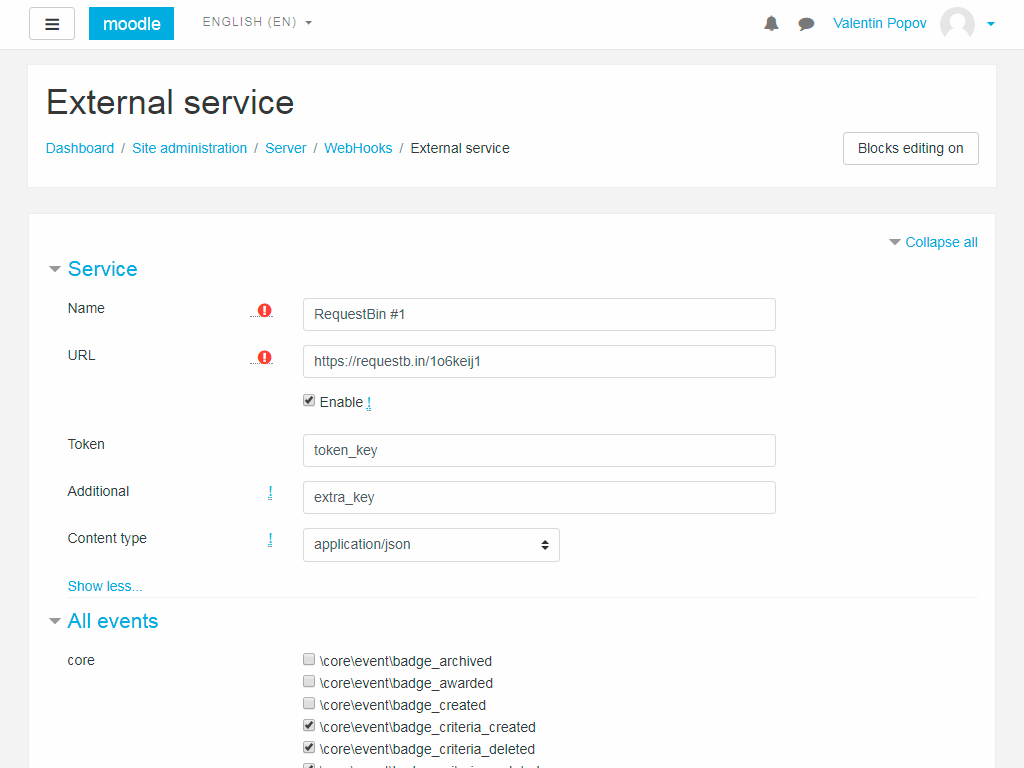Click the notifications bell icon
Viewport: 1024px width, 768px height.
(771, 24)
